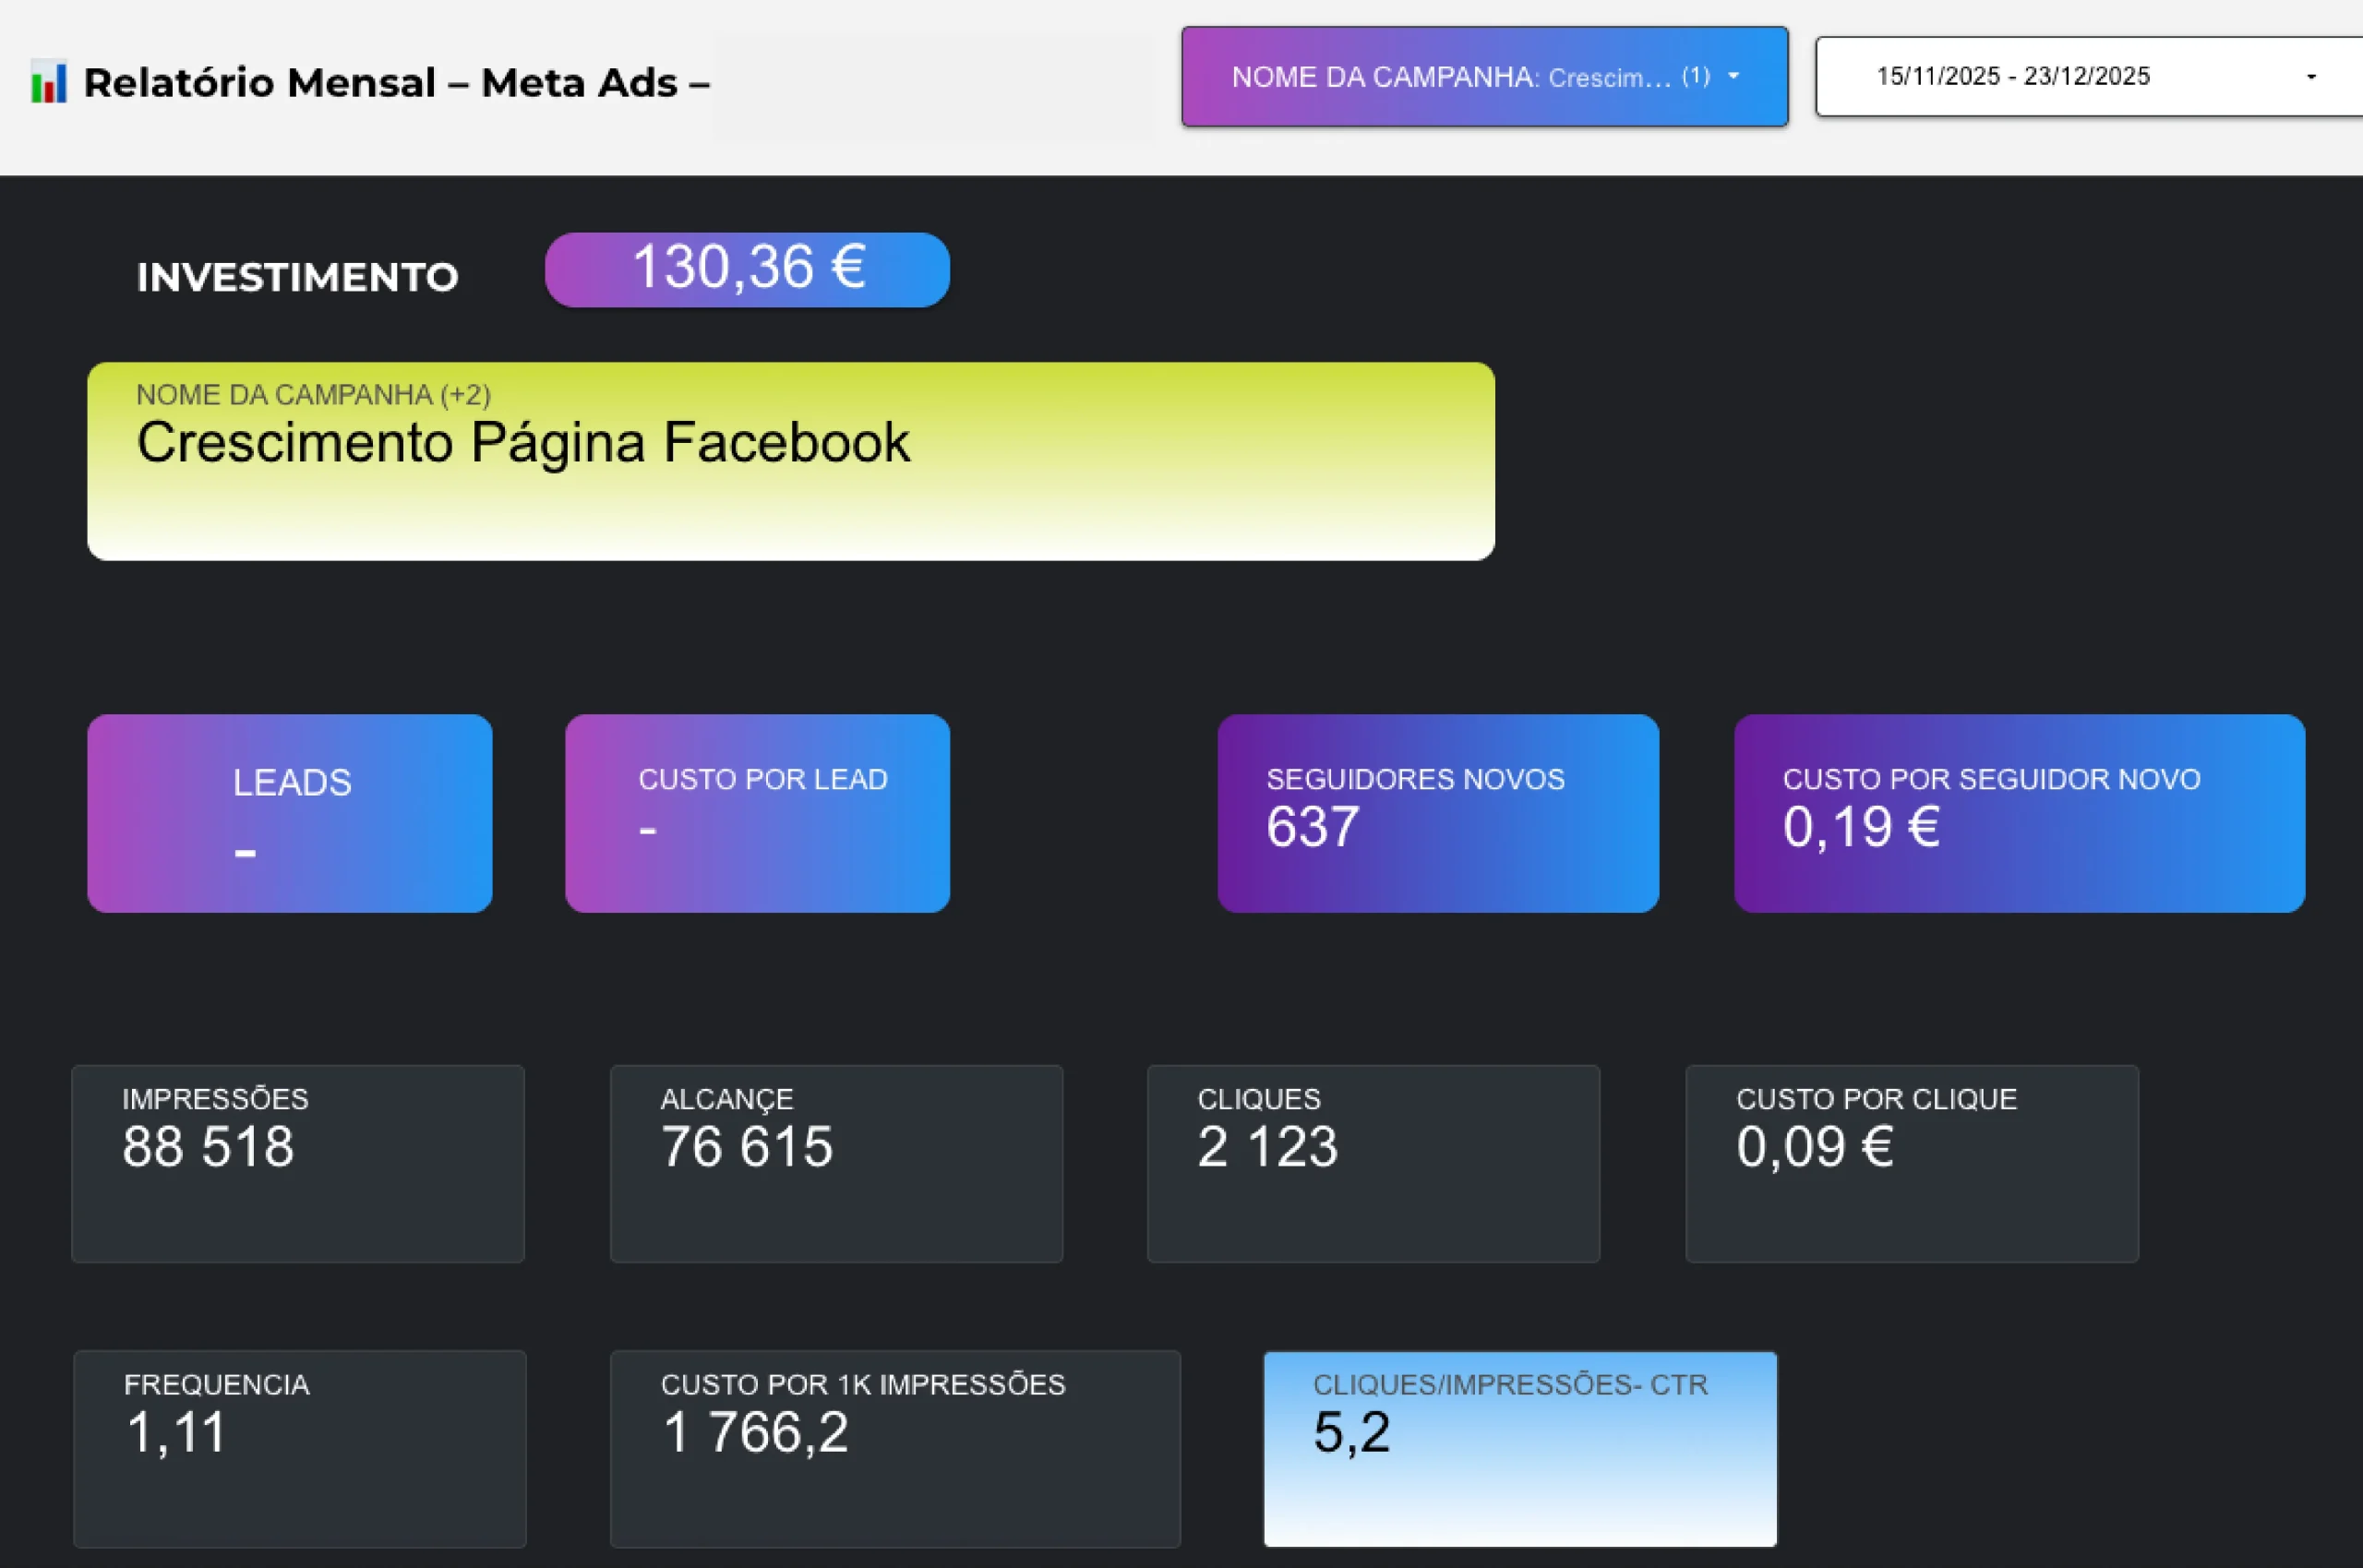Click the LEADS scorecard
Viewport: 2363px width, 1568px height.
coord(289,813)
